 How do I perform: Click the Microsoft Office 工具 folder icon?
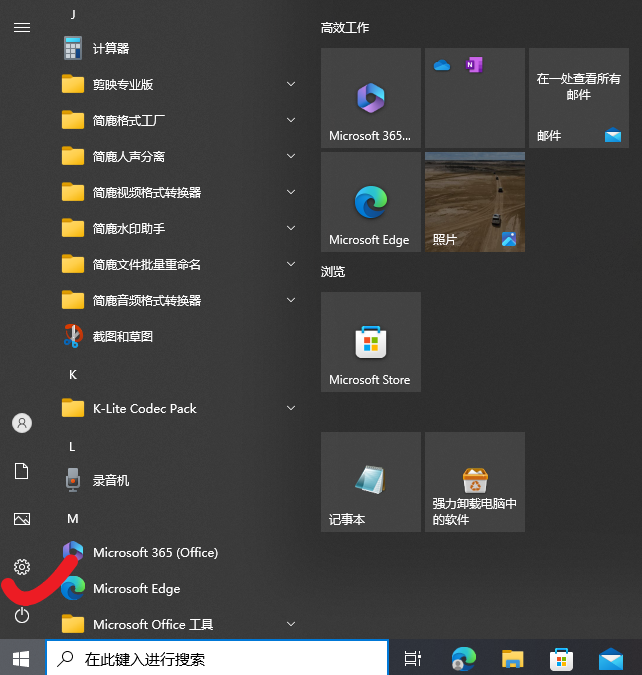(x=73, y=624)
